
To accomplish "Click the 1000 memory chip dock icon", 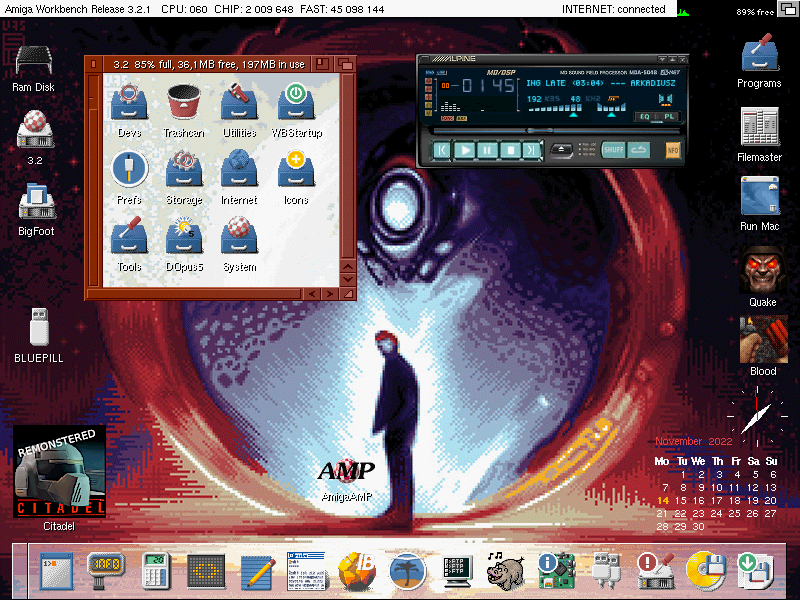I will [x=106, y=570].
